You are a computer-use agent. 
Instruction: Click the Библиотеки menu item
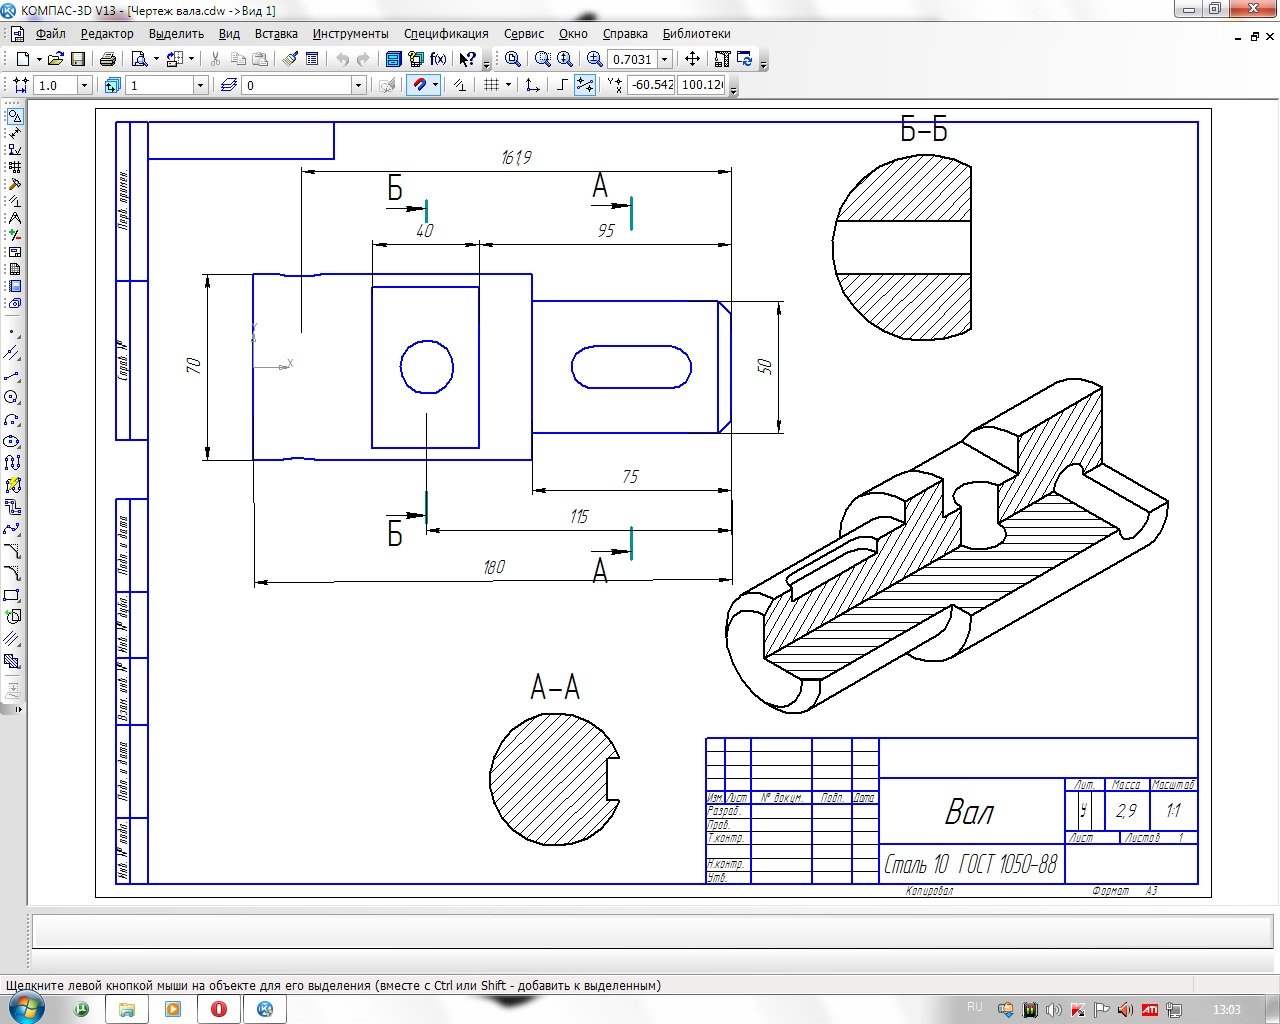coord(696,34)
